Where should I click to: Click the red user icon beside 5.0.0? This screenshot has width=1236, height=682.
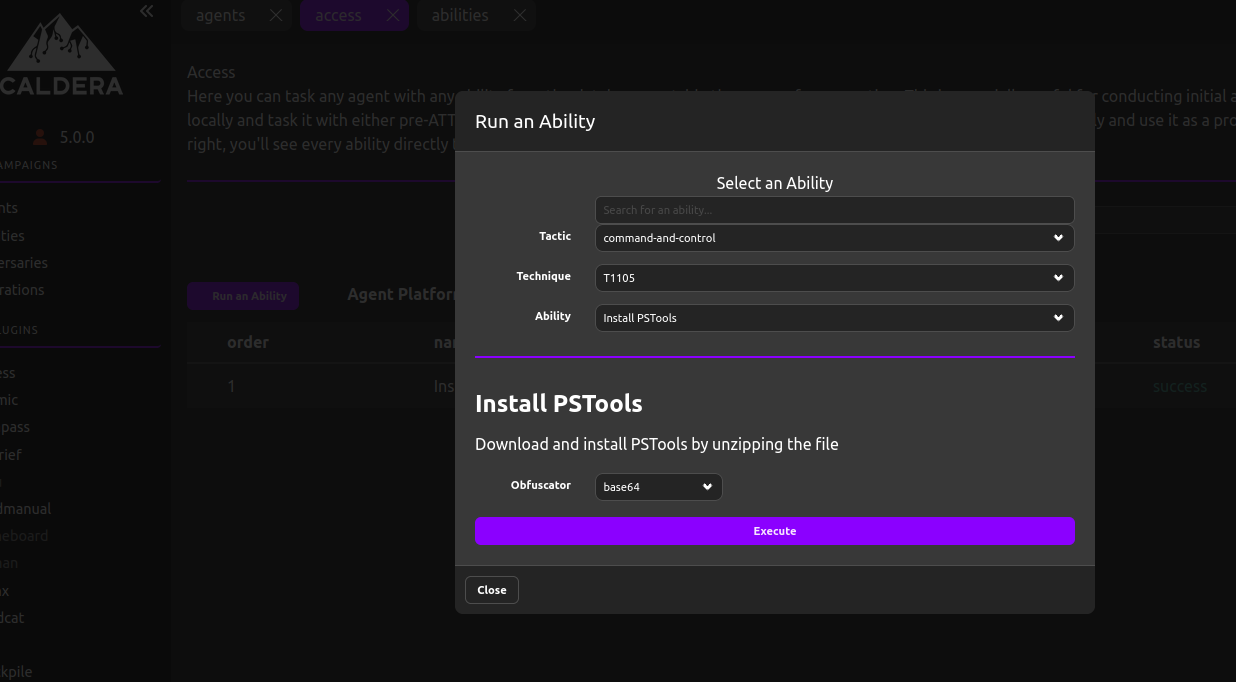[40, 137]
